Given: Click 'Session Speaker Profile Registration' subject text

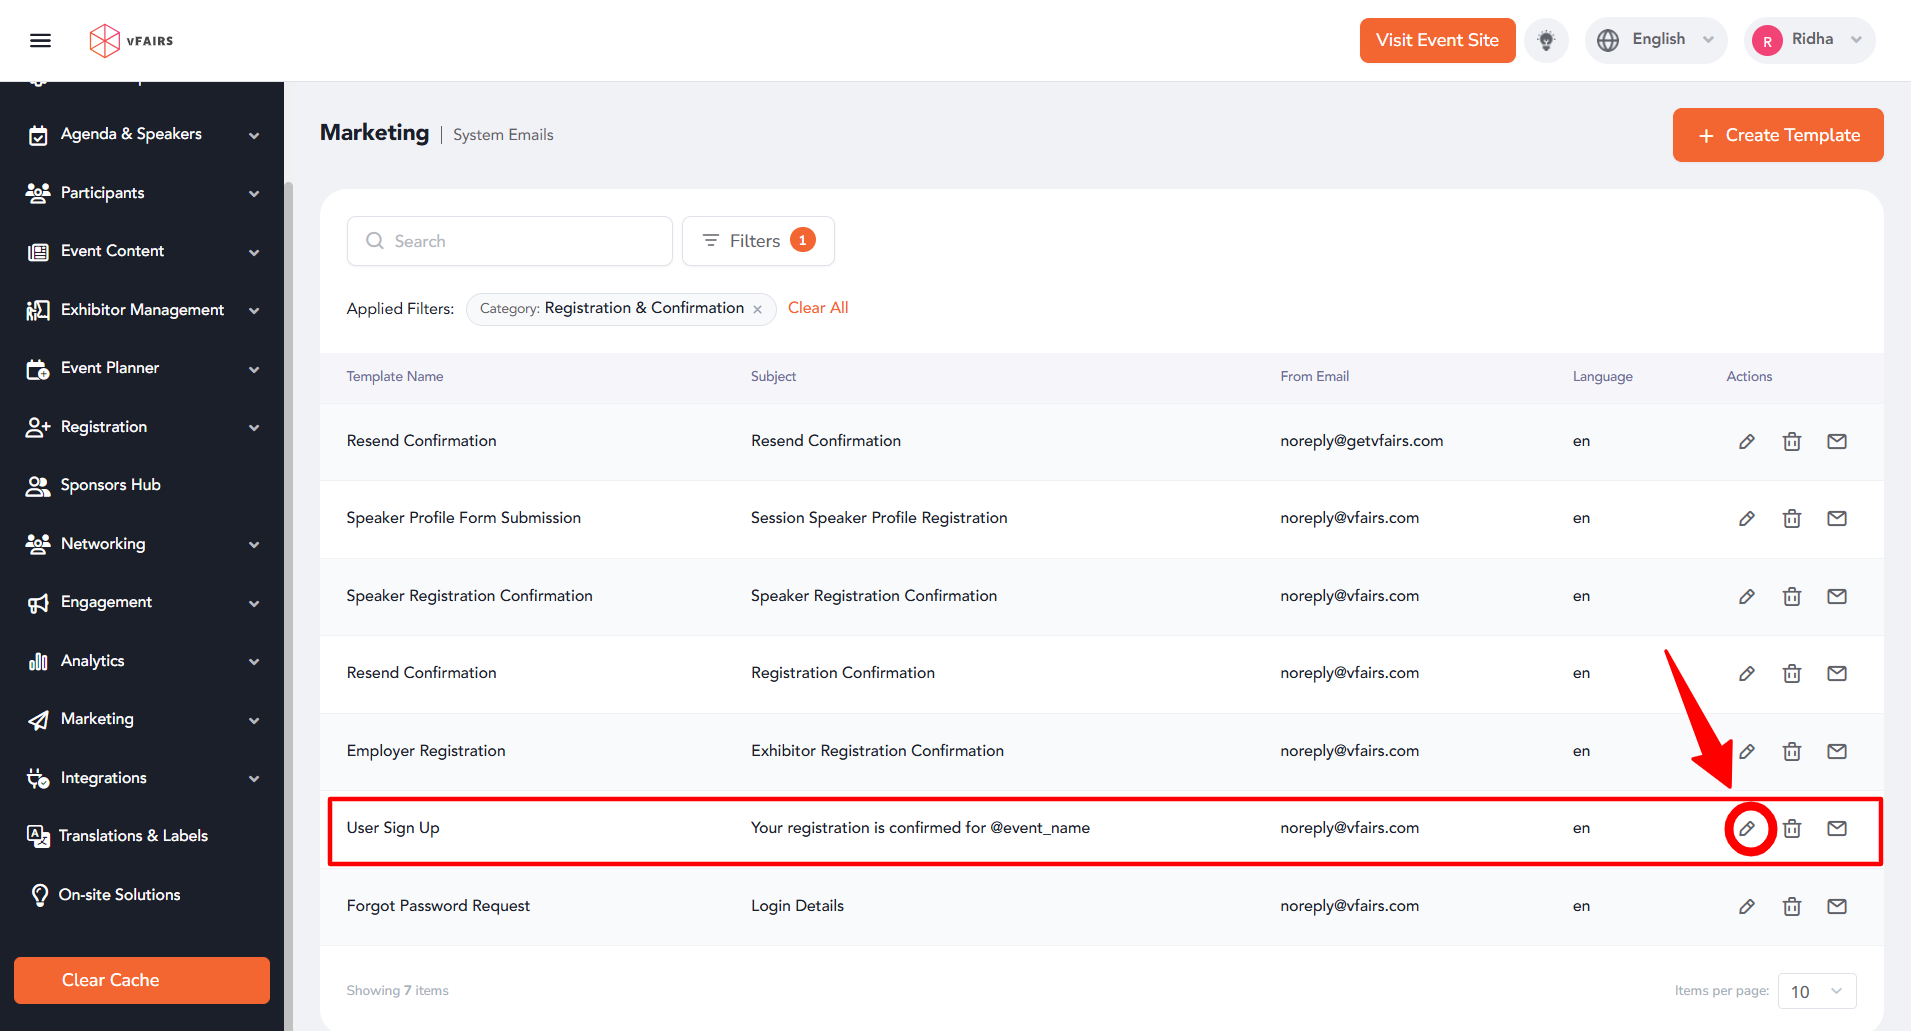Looking at the screenshot, I should [879, 518].
